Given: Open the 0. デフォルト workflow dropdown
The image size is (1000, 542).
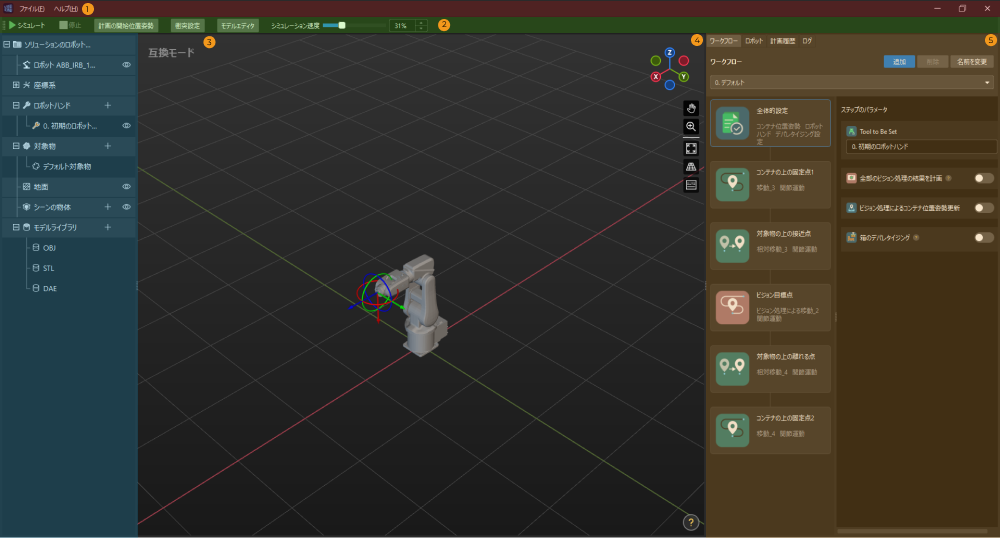Looking at the screenshot, I should (x=851, y=83).
